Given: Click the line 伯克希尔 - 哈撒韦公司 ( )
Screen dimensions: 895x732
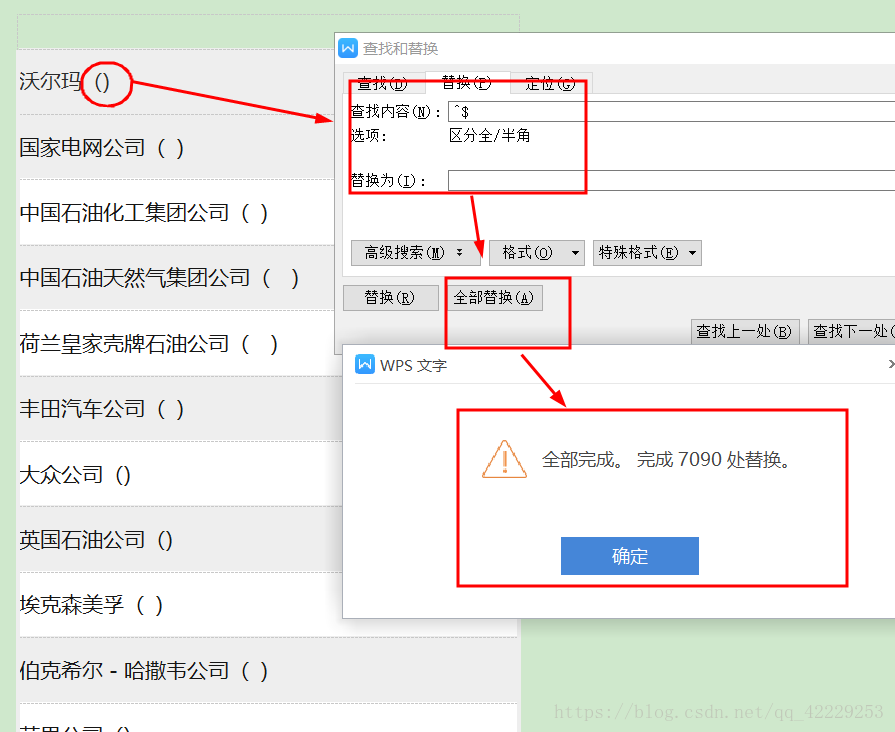Looking at the screenshot, I should pos(144,670).
